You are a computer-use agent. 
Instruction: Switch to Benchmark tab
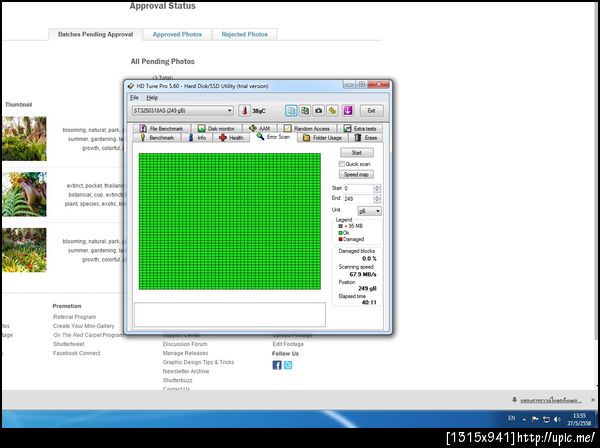coord(157,138)
